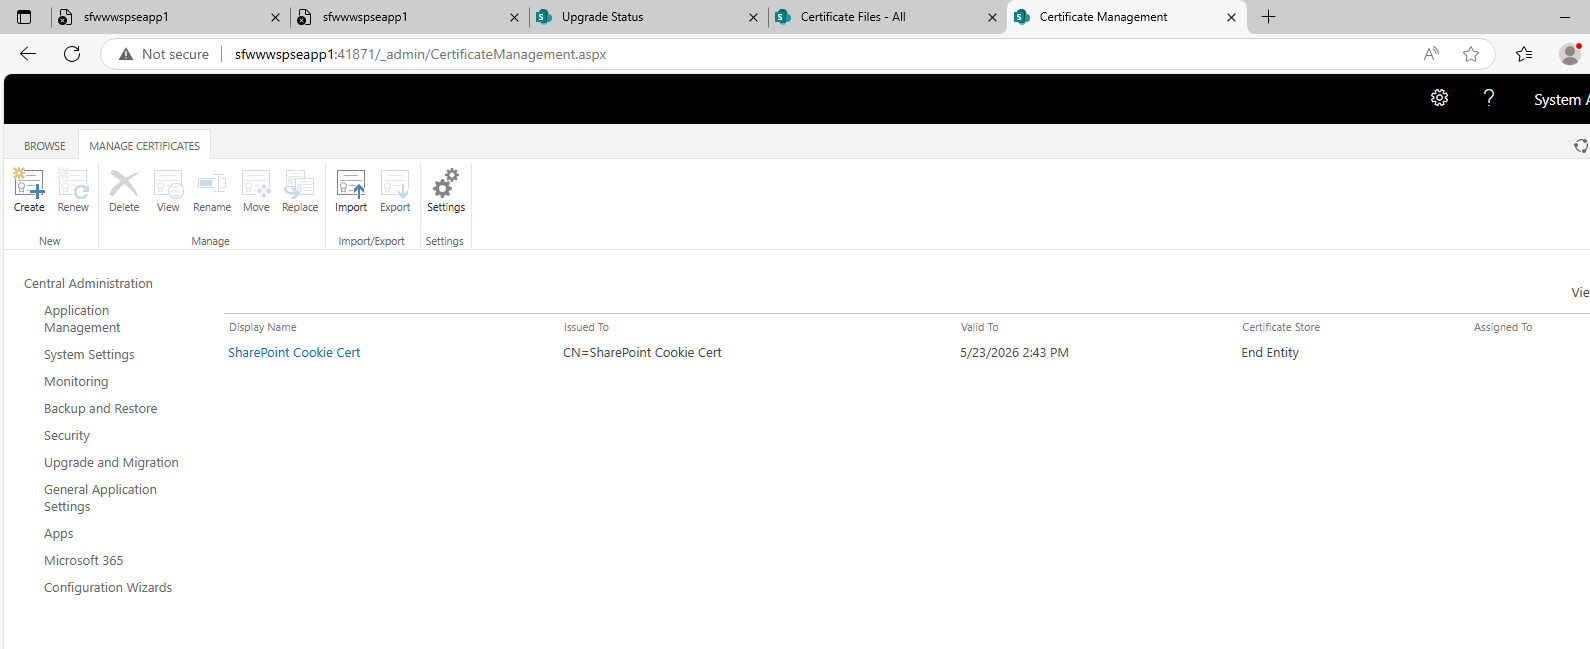This screenshot has width=1590, height=649.
Task: Open General Application Settings
Action: [100, 498]
